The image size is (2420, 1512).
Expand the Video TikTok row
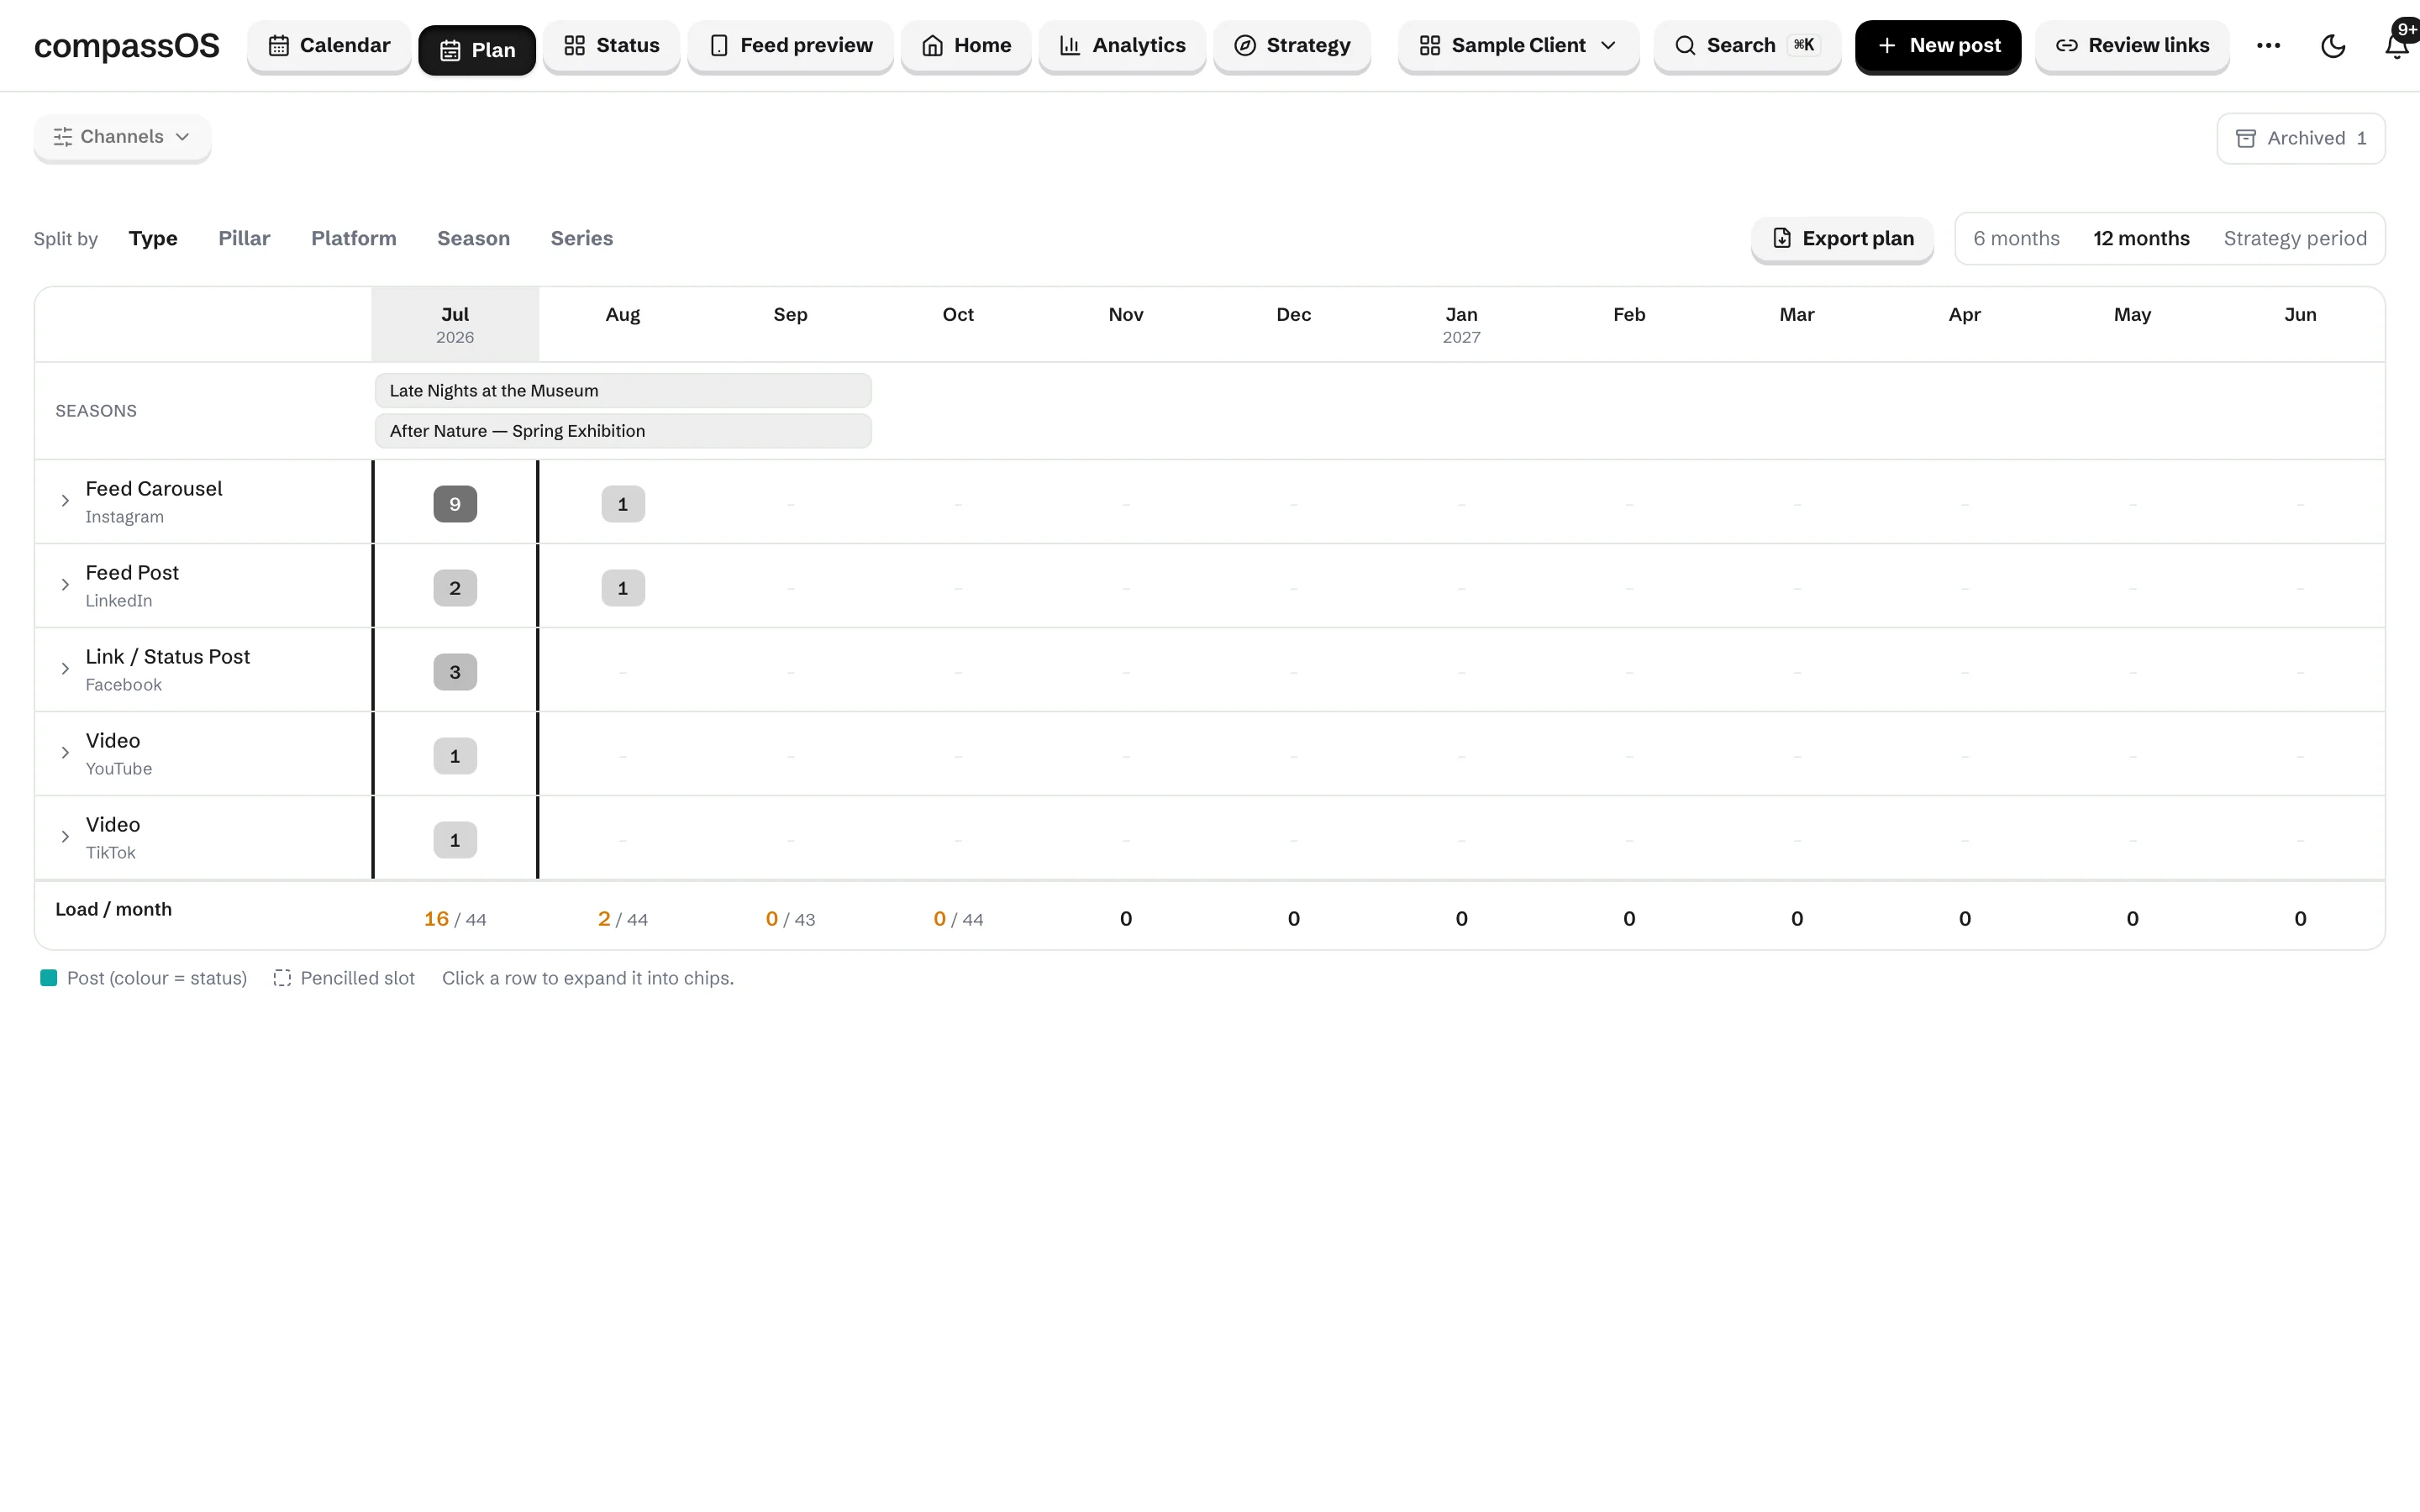tap(65, 837)
